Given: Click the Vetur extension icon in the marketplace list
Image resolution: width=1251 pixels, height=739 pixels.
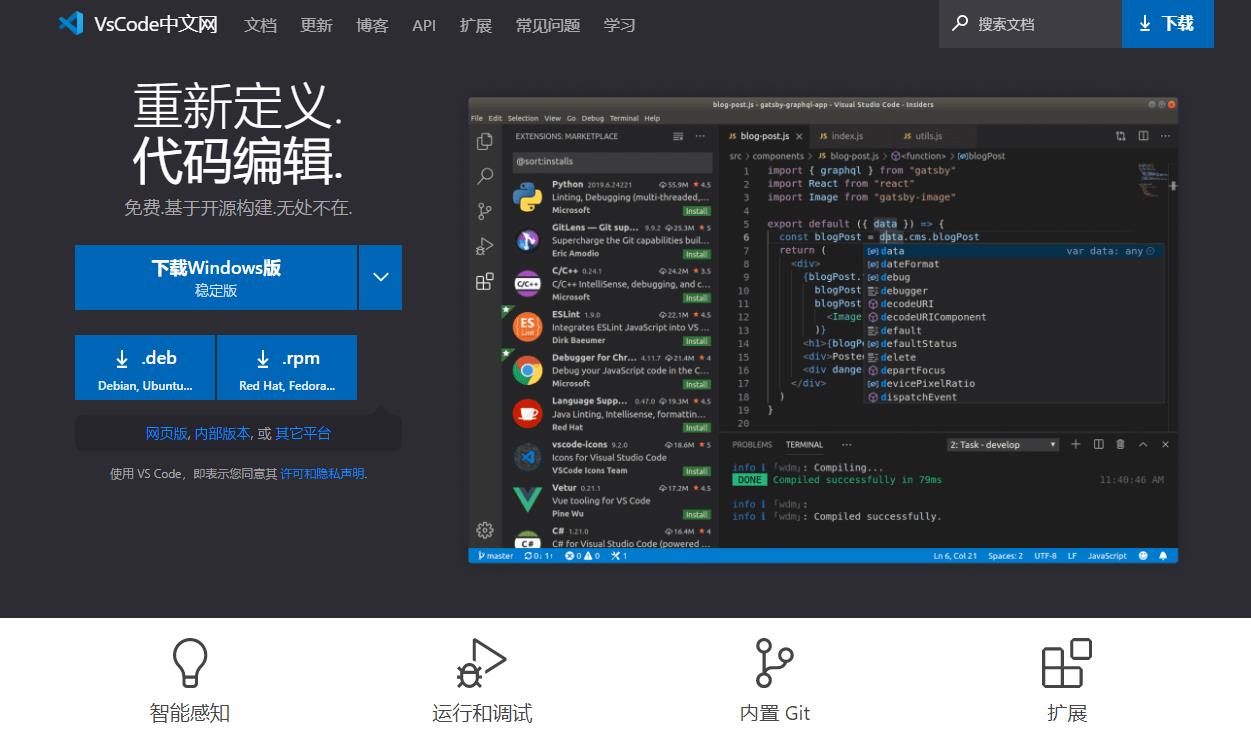Looking at the screenshot, I should 528,500.
